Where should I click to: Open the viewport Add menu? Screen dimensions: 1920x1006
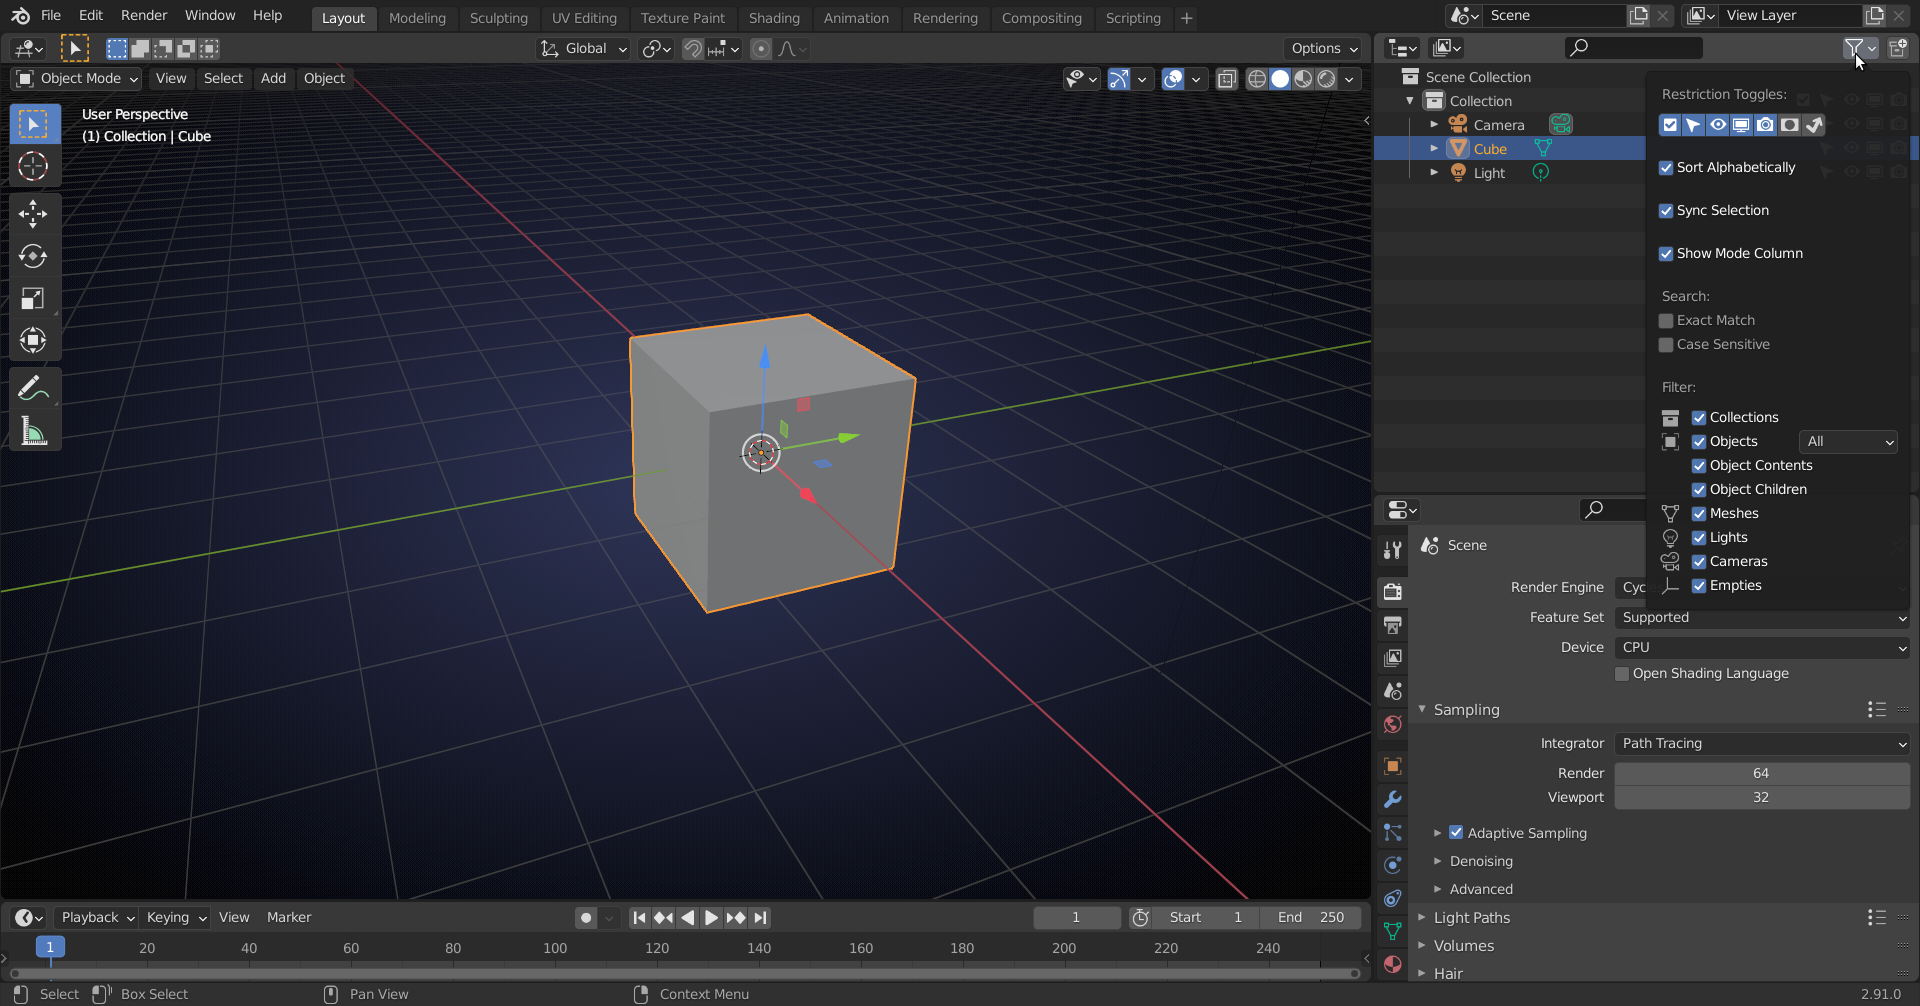point(273,79)
